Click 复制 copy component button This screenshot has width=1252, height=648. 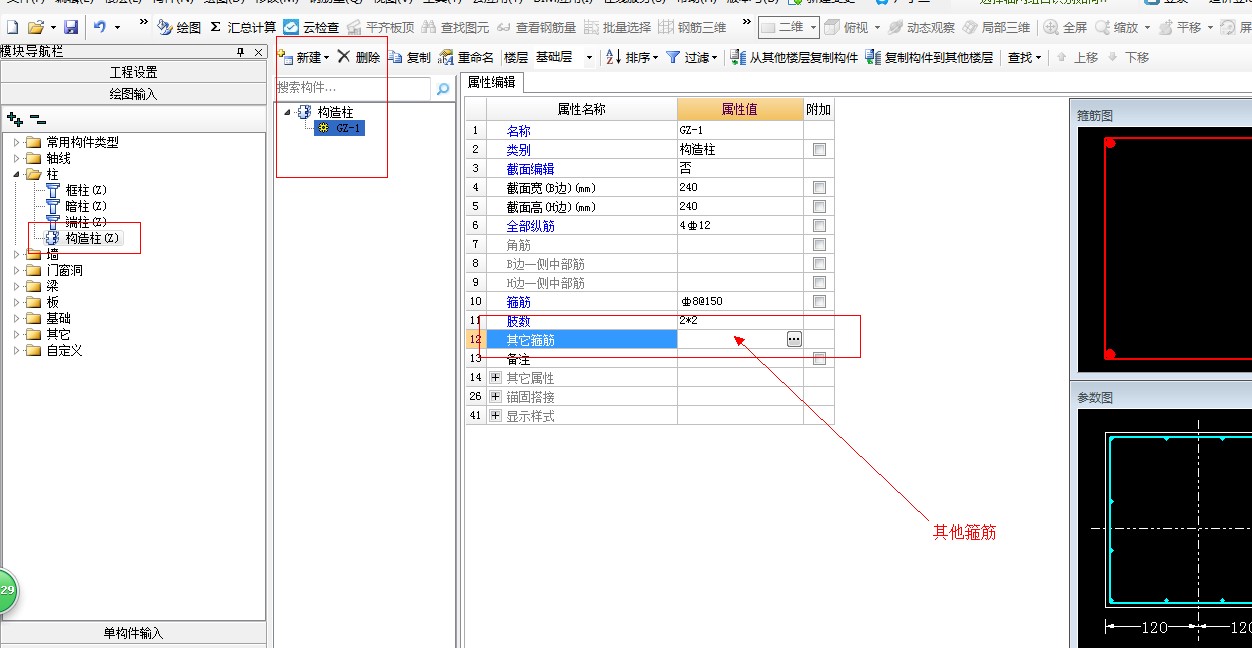click(x=410, y=57)
